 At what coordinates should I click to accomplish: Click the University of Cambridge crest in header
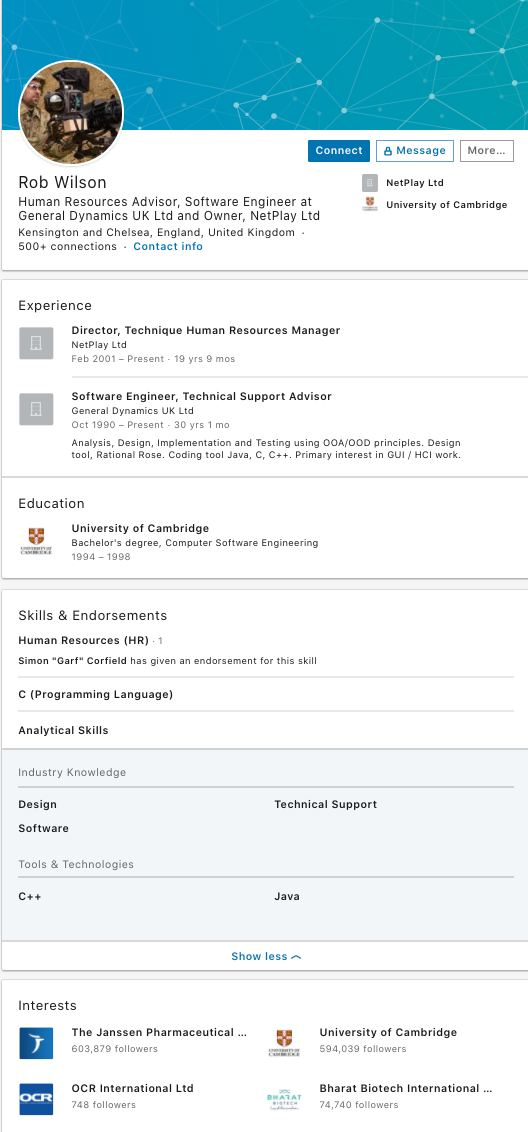[x=370, y=204]
